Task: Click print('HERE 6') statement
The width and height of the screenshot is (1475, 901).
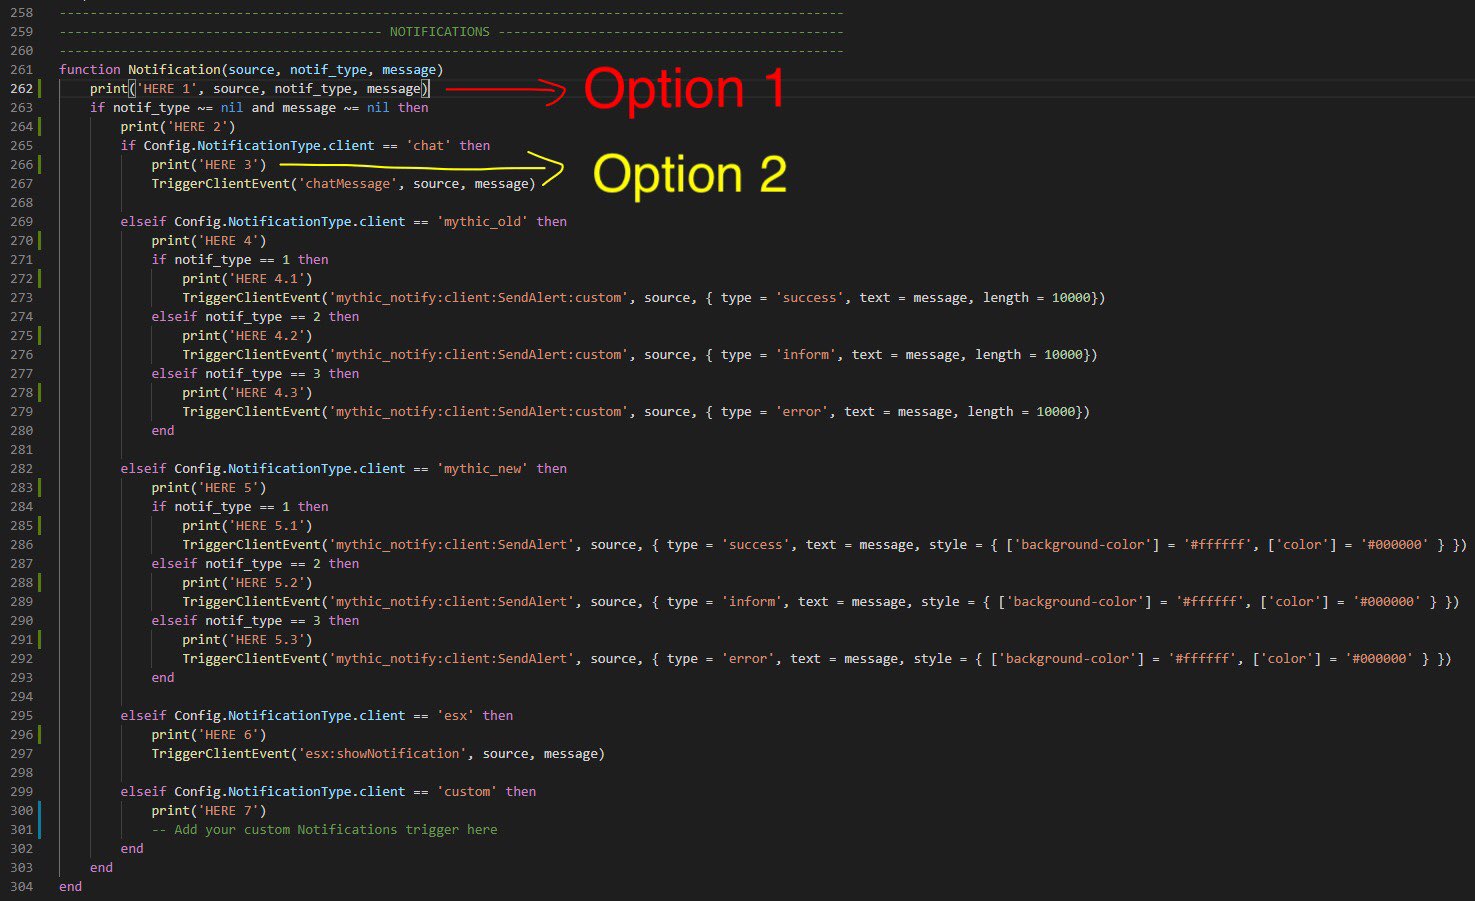Action: (x=209, y=734)
